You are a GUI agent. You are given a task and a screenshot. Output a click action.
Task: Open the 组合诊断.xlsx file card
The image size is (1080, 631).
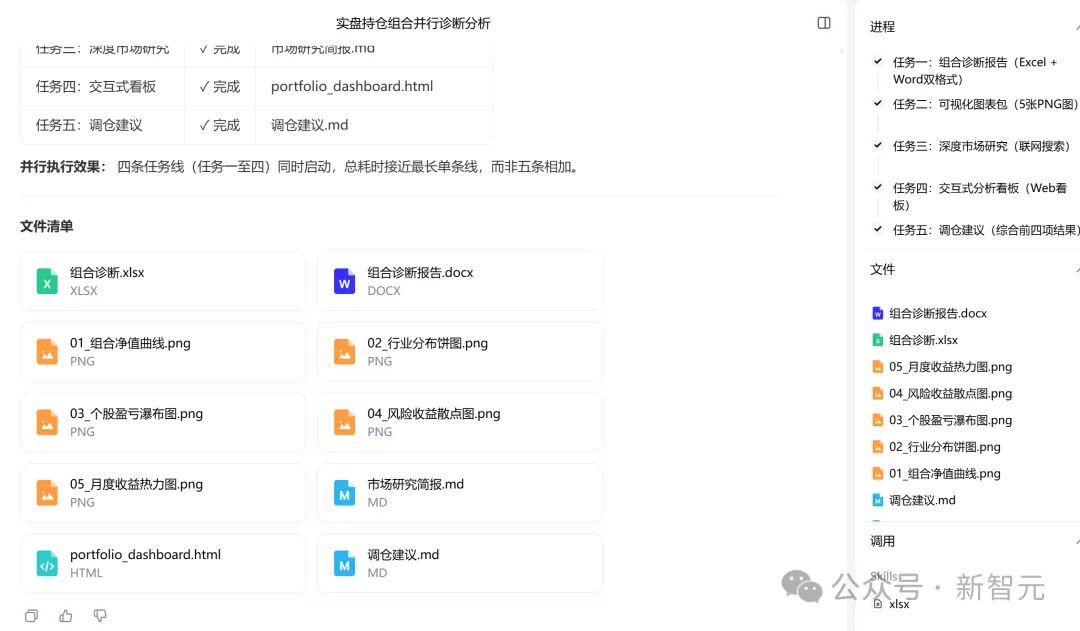pyautogui.click(x=163, y=281)
